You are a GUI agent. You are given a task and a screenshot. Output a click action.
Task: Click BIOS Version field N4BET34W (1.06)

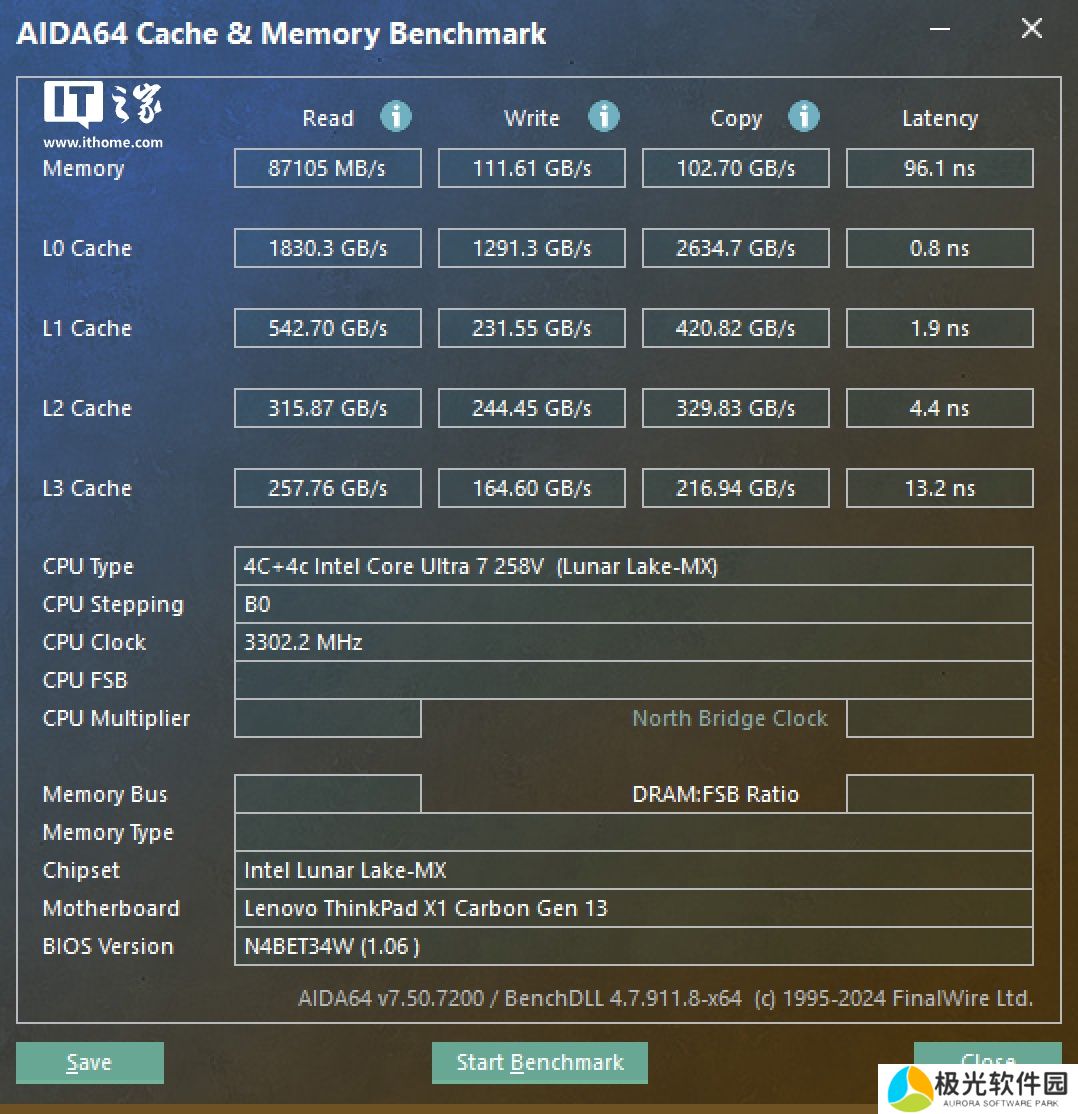[633, 946]
